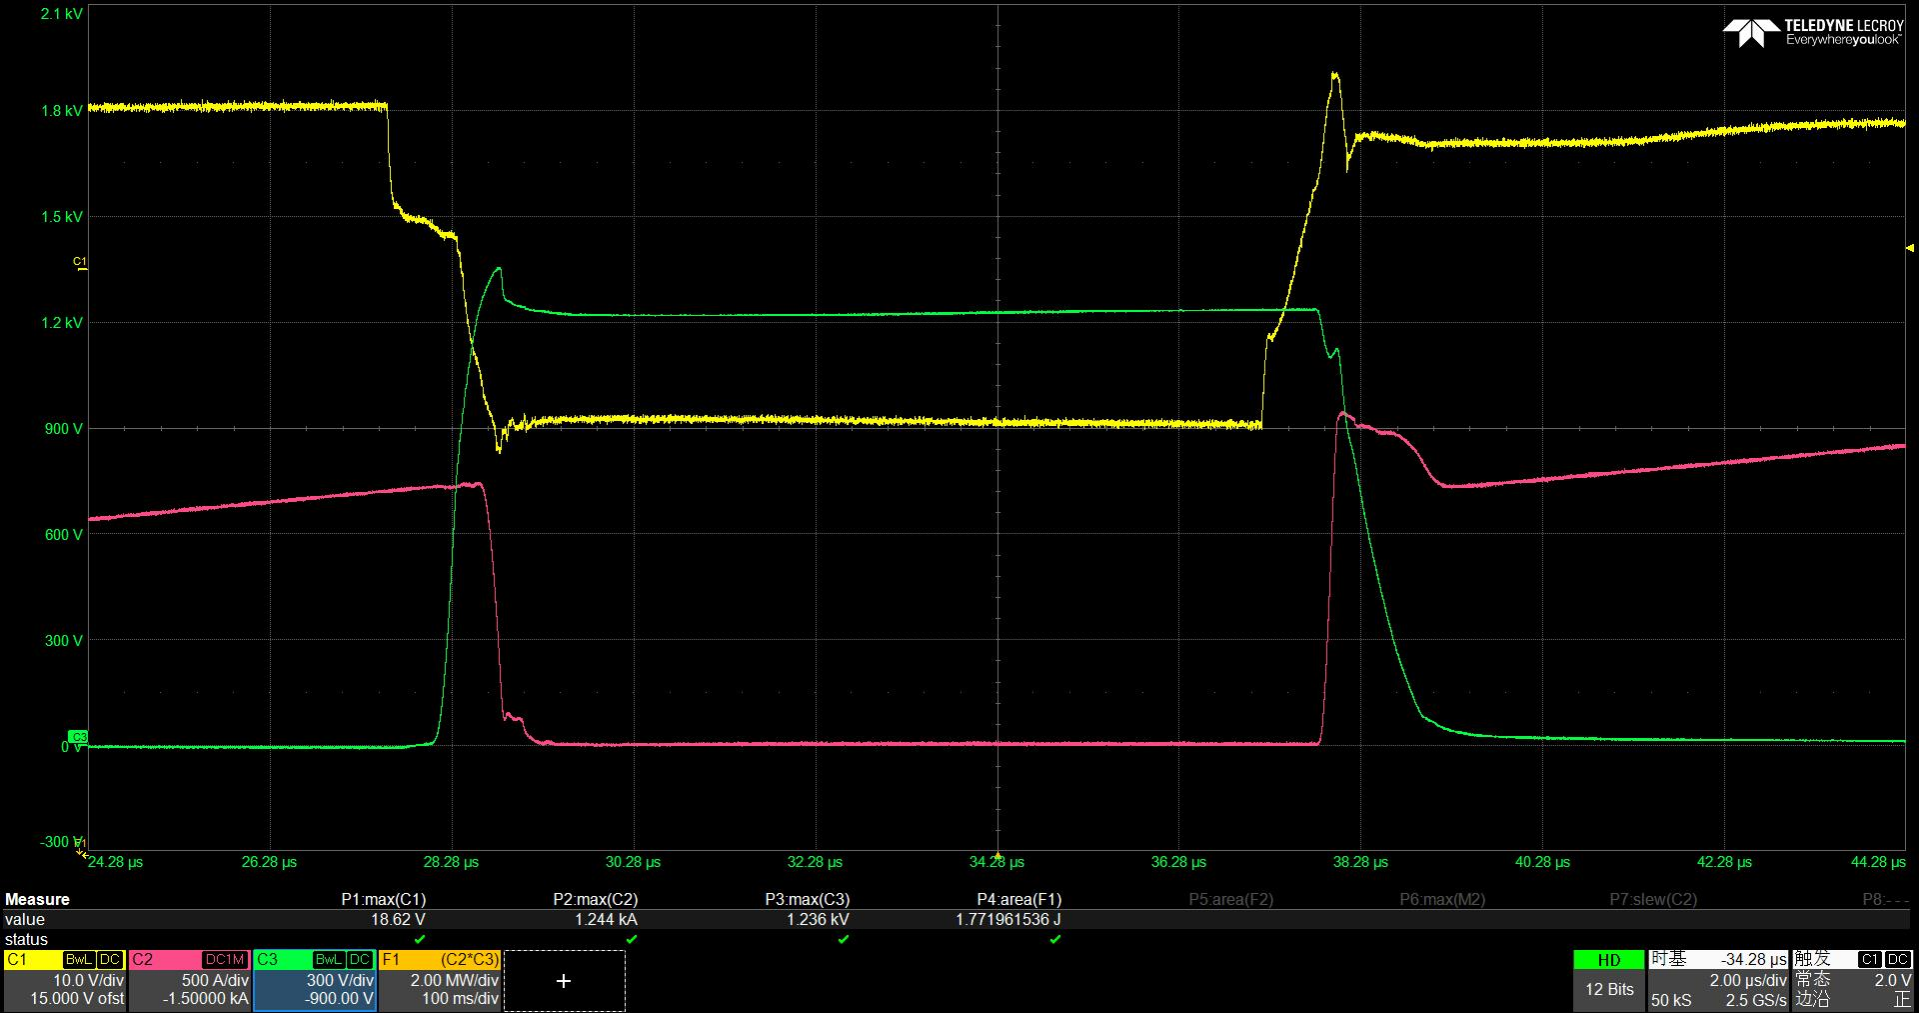The height and width of the screenshot is (1013, 1920).
Task: Open the trigger (触发) descriptor box
Action: pyautogui.click(x=1852, y=979)
